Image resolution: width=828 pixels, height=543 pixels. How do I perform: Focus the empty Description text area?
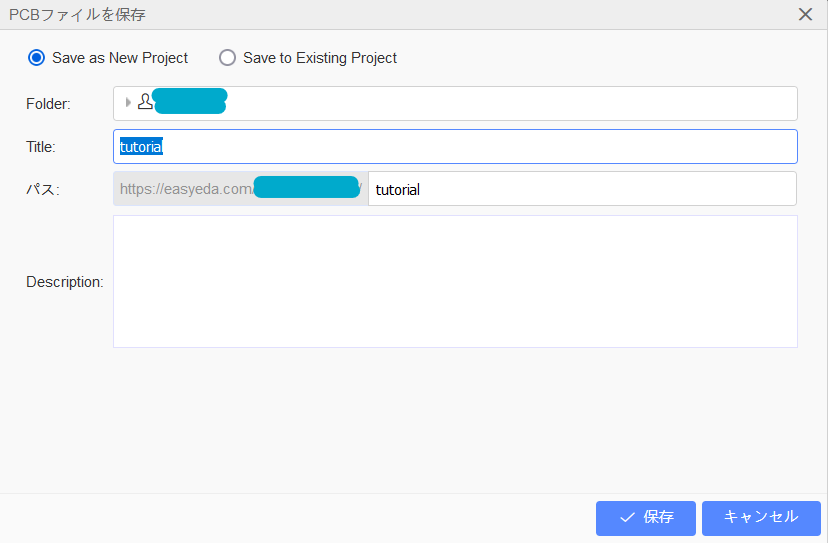click(455, 282)
